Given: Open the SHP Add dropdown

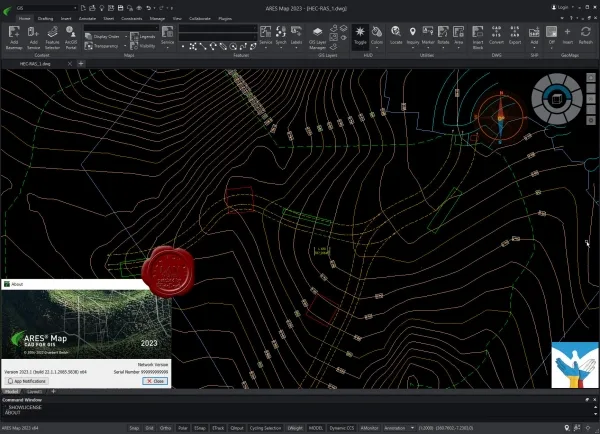Looking at the screenshot, I should (534, 37).
